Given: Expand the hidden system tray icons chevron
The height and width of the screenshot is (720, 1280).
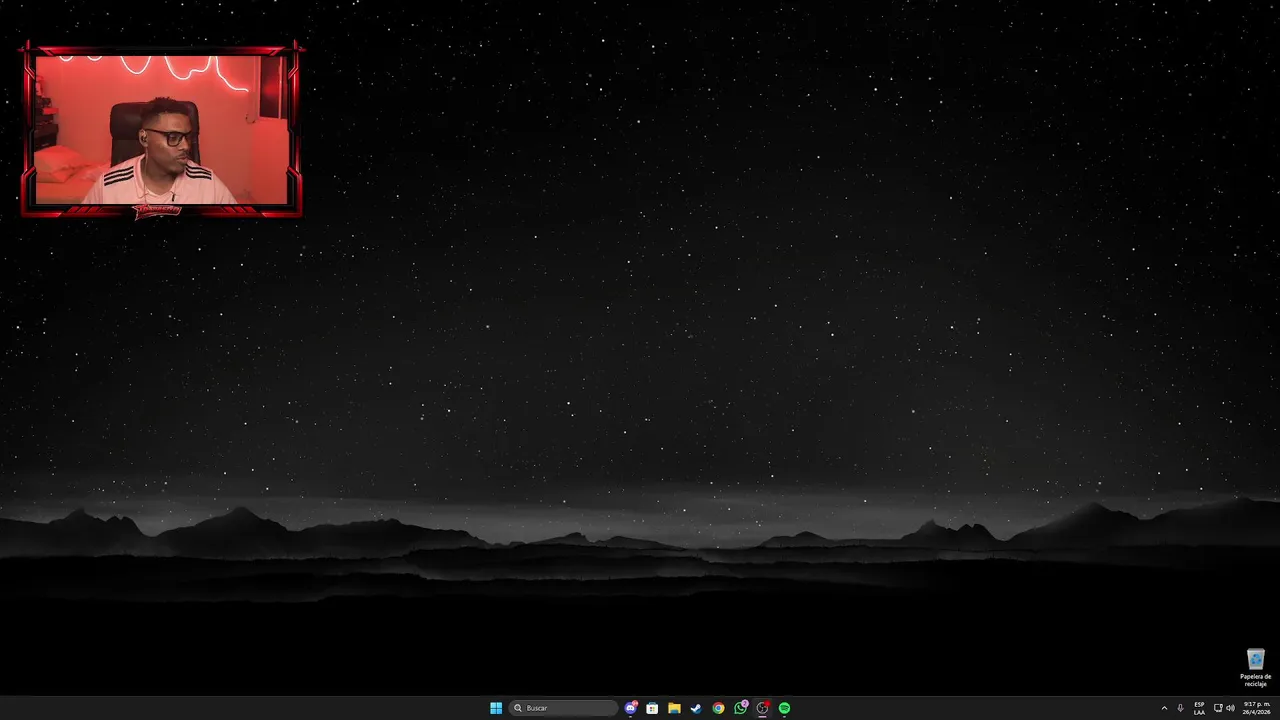Looking at the screenshot, I should [x=1164, y=708].
